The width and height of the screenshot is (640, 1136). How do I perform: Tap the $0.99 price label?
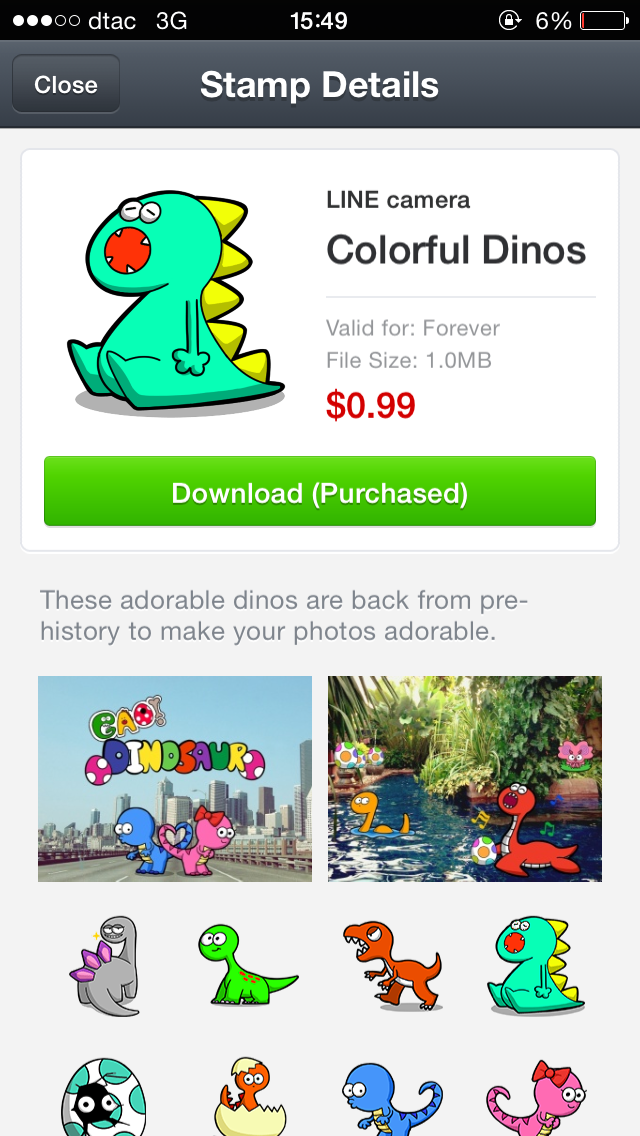point(370,405)
